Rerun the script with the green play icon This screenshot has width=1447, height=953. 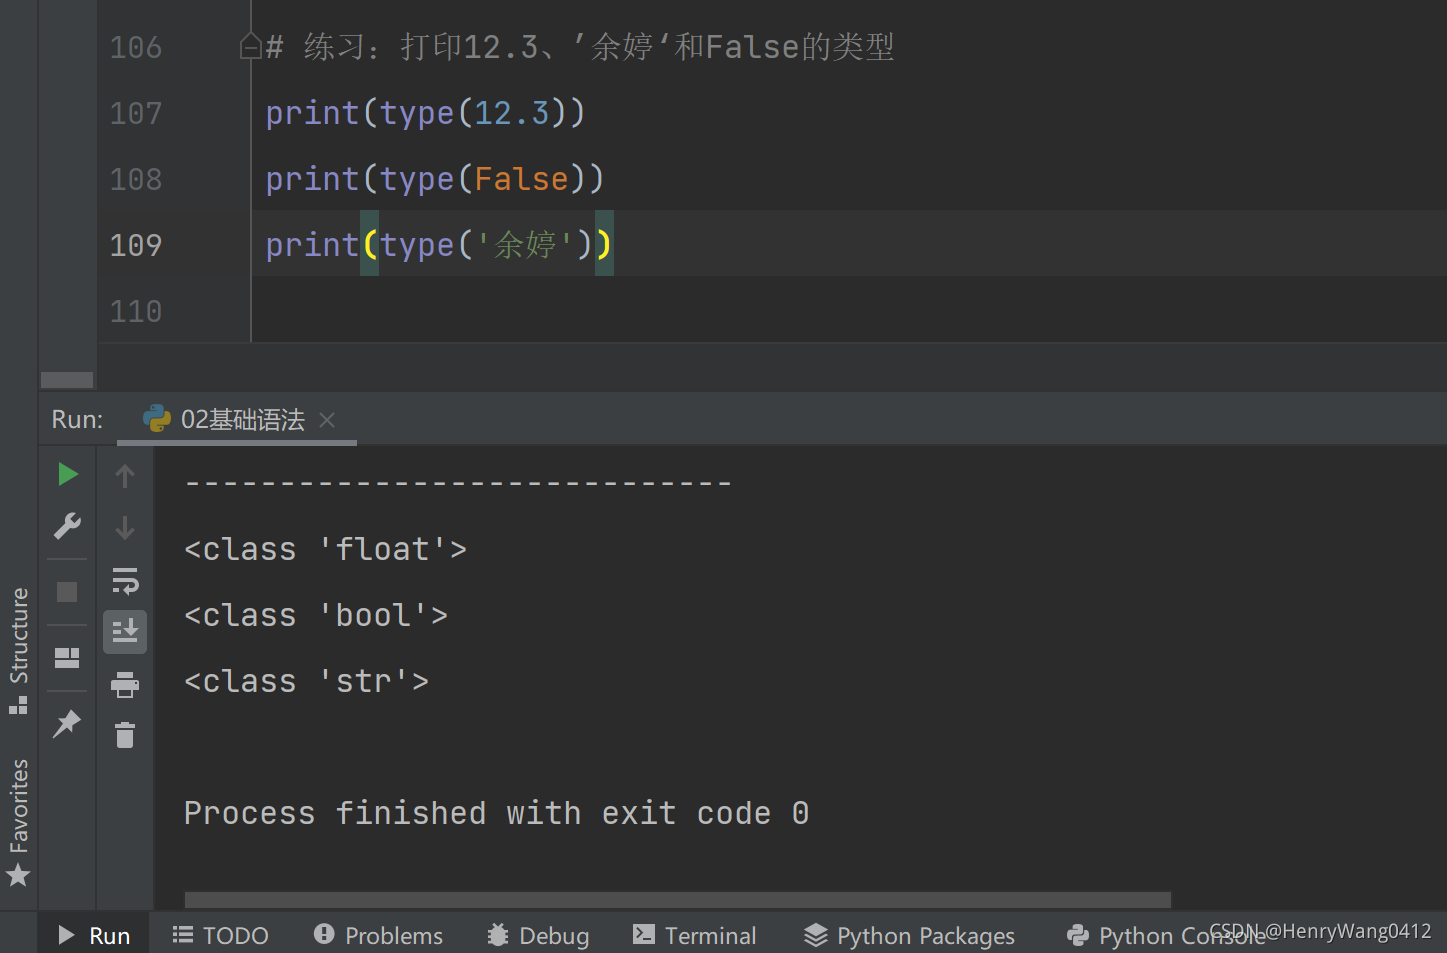[x=67, y=474]
